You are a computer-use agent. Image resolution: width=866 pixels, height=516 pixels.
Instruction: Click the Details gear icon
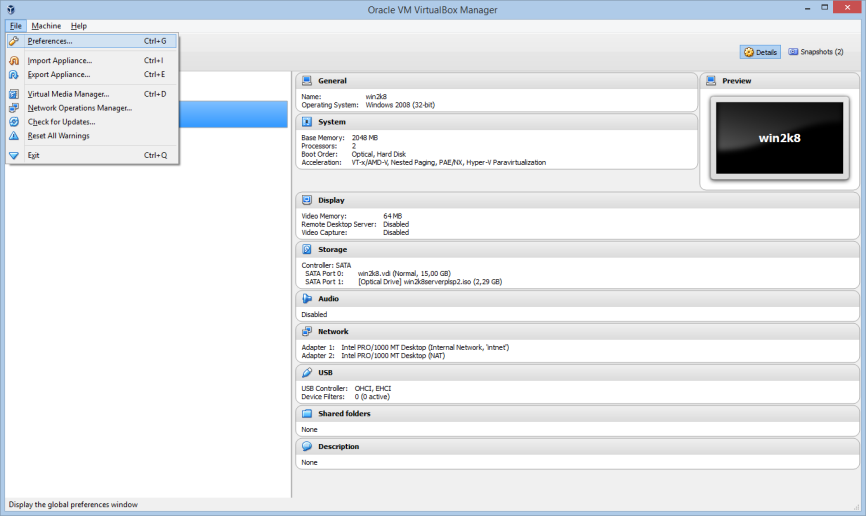(x=749, y=52)
